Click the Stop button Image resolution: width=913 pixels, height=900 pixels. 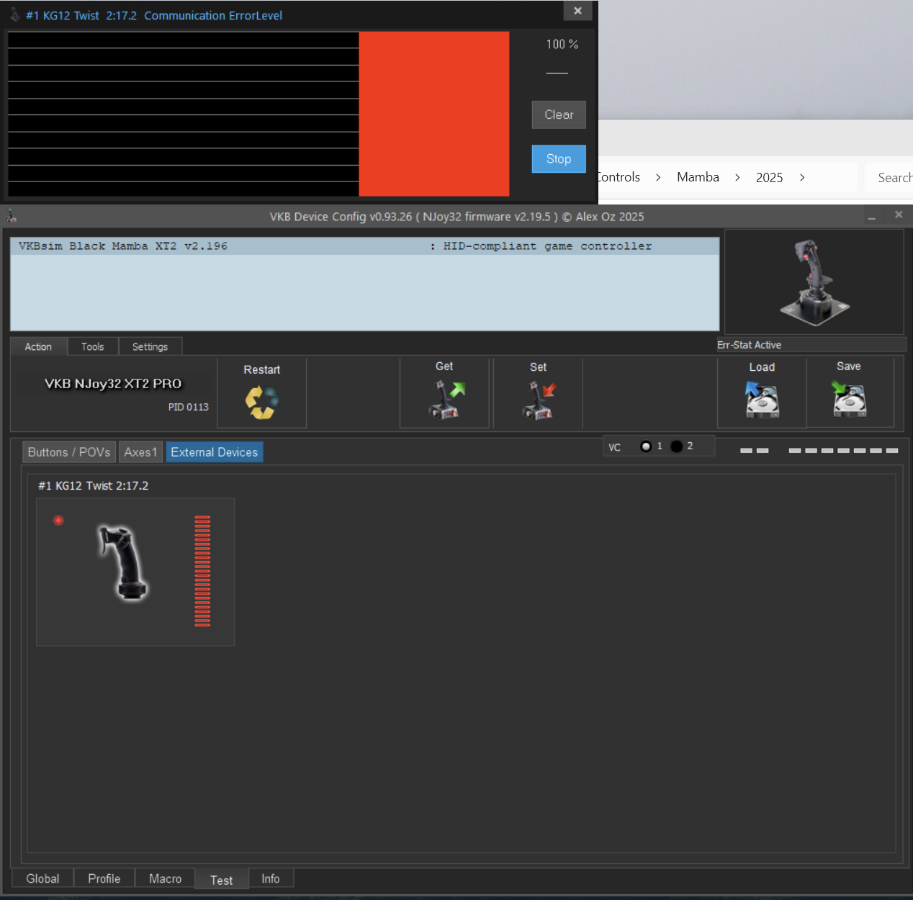[x=558, y=159]
